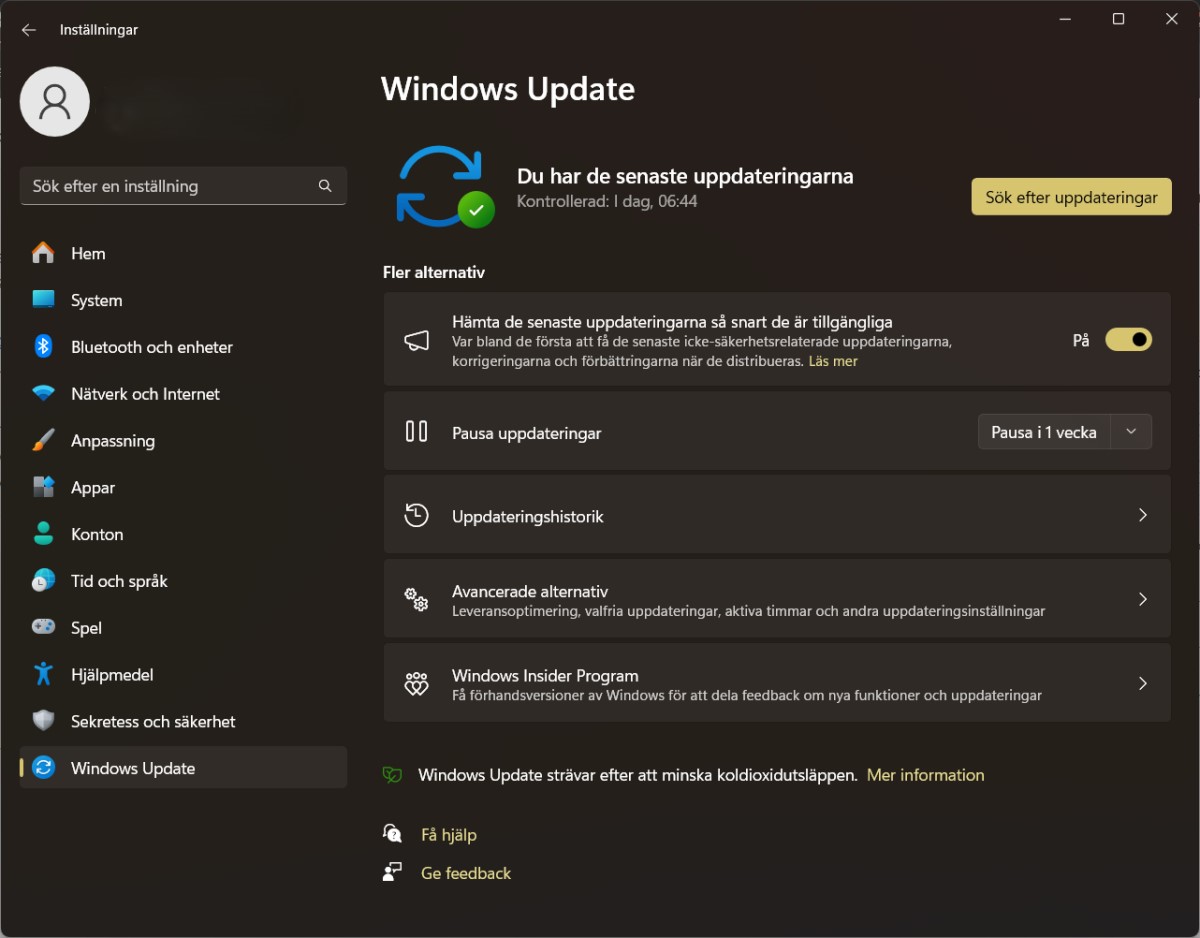Click the System monitor icon
Viewport: 1200px width, 938px height.
tap(43, 300)
